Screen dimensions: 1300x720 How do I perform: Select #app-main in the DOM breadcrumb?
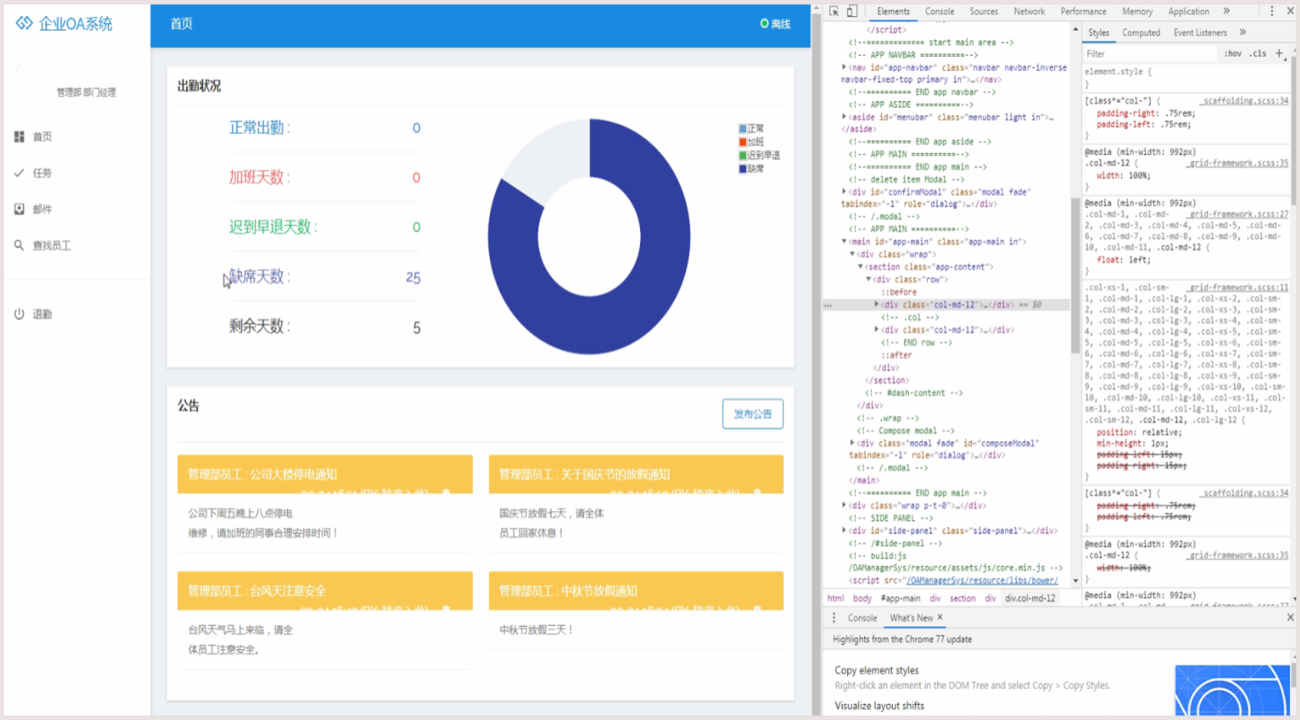click(x=900, y=598)
